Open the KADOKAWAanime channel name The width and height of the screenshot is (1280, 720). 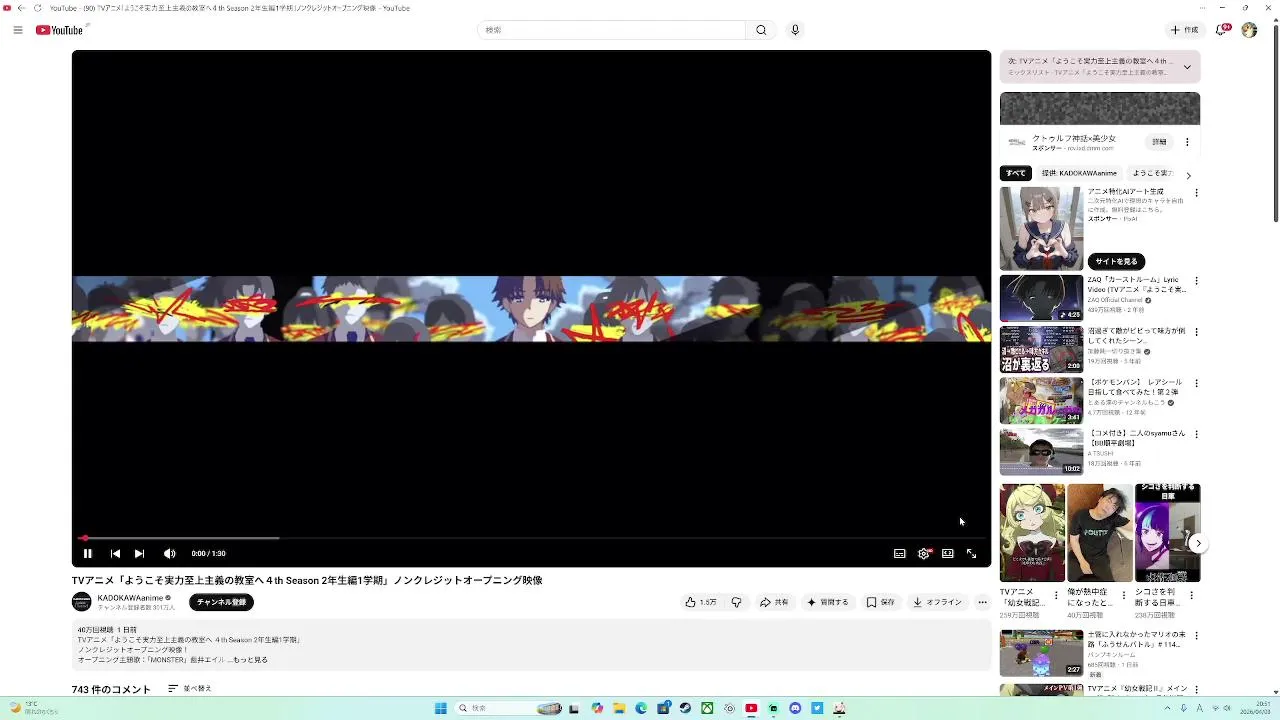130,598
